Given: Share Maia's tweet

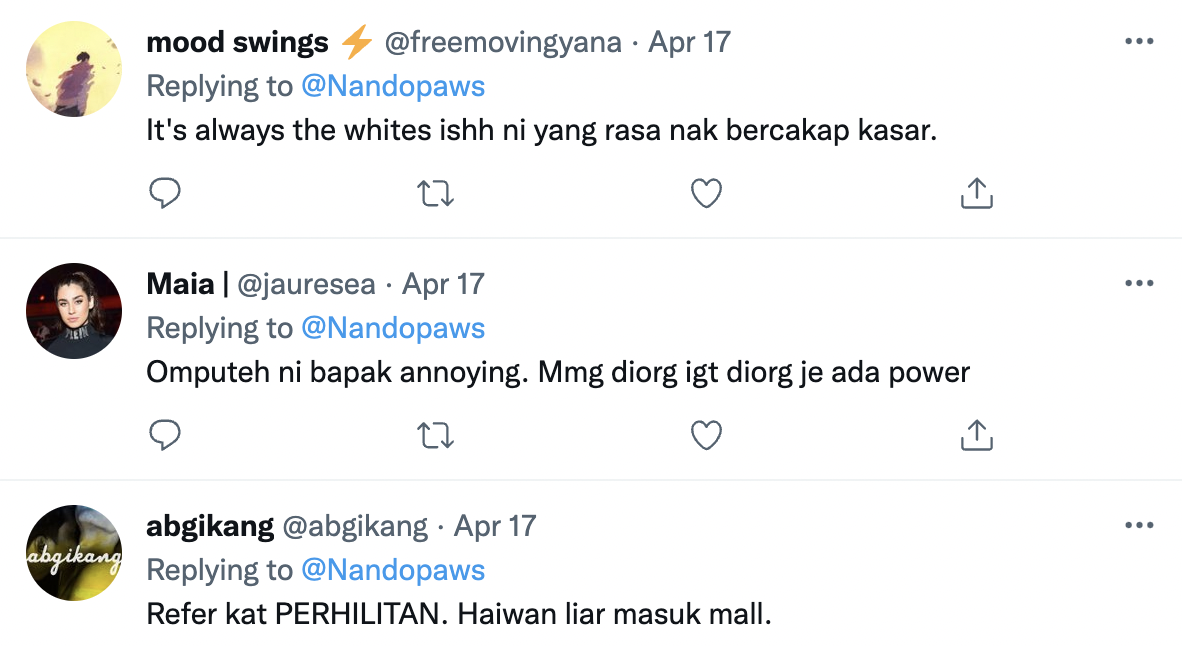Looking at the screenshot, I should [976, 434].
